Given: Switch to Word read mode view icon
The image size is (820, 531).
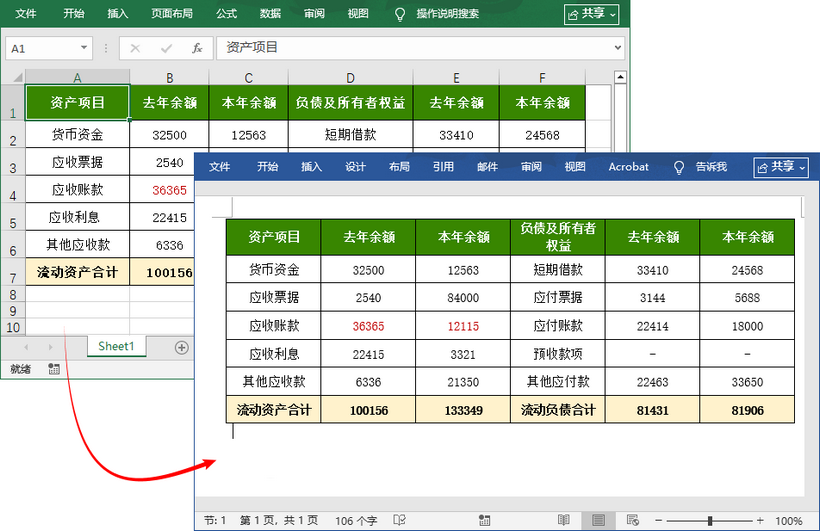Looking at the screenshot, I should pos(564,520).
